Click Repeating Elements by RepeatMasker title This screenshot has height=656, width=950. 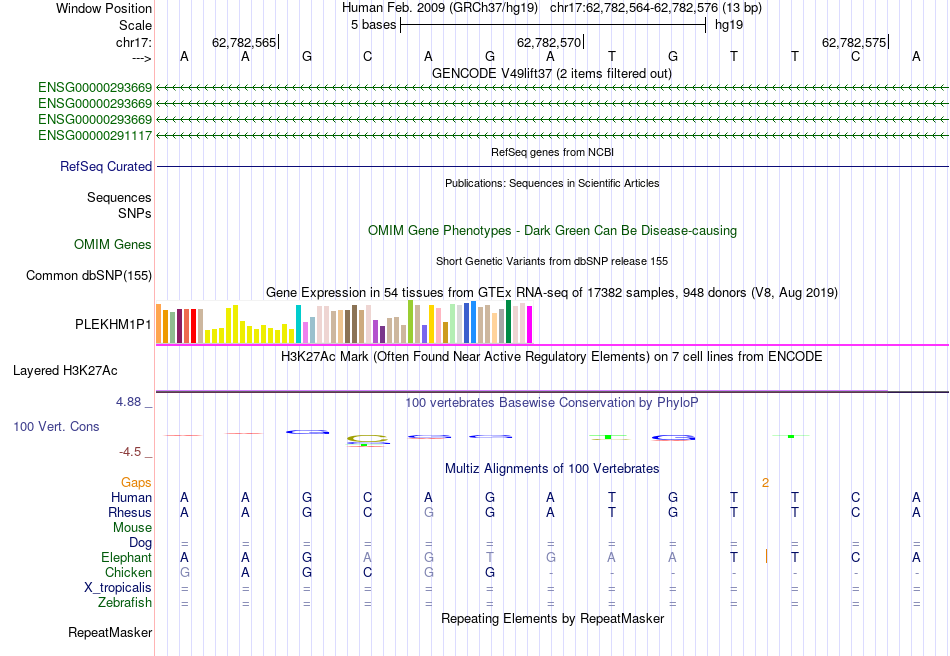(552, 618)
